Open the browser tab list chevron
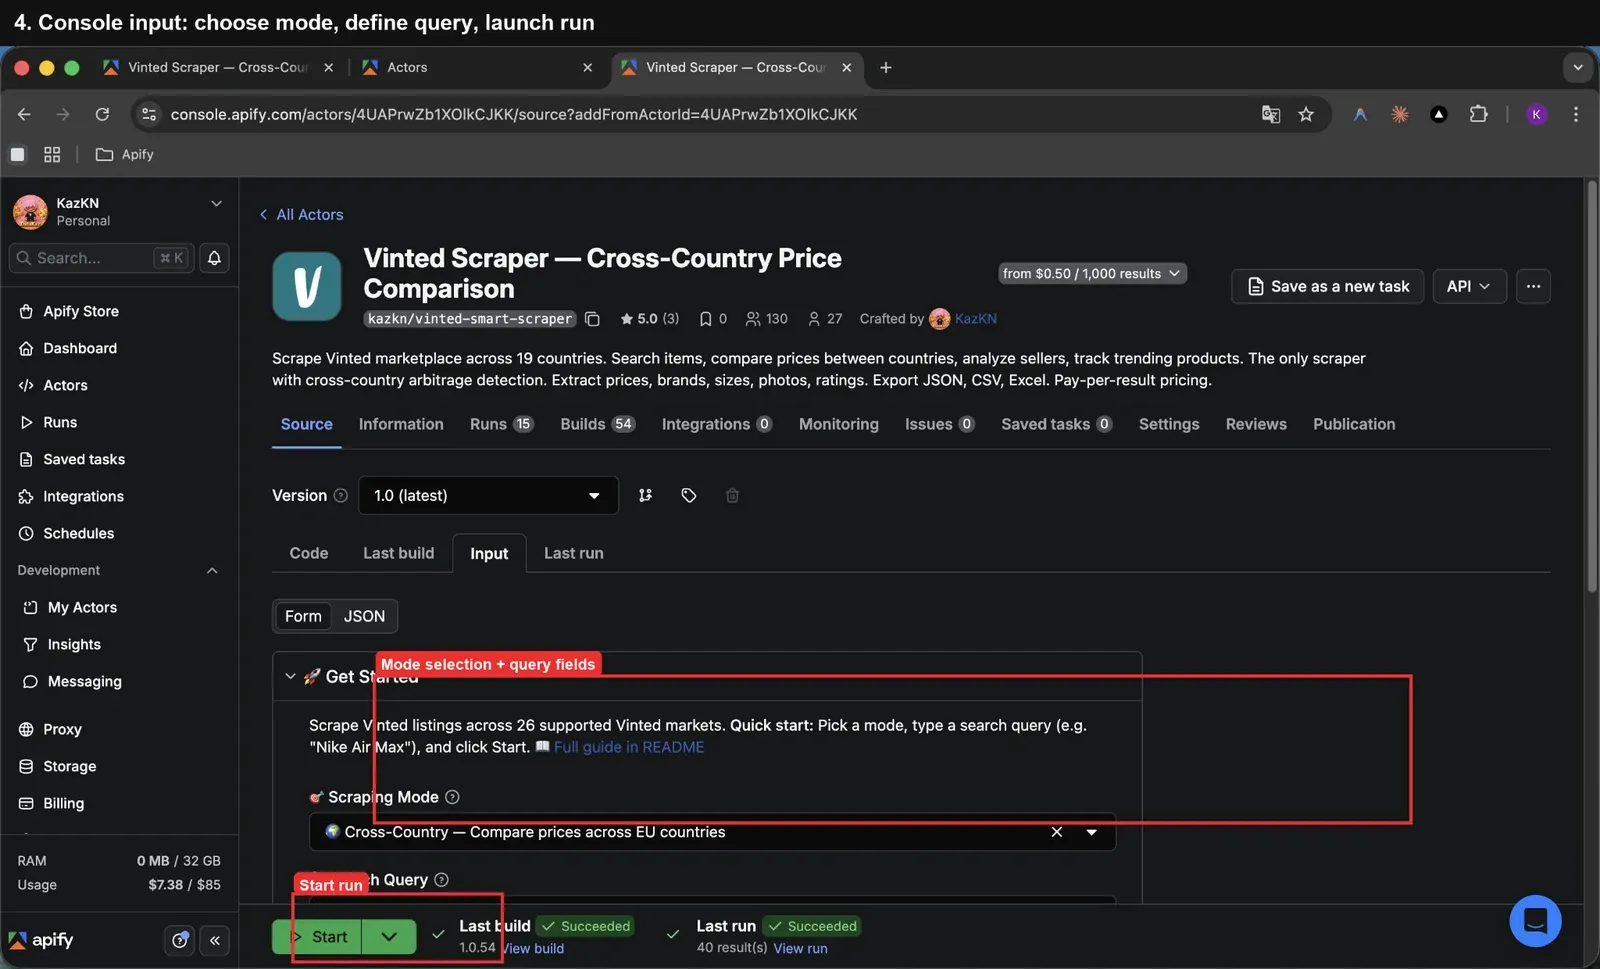The width and height of the screenshot is (1600, 969). pyautogui.click(x=1577, y=67)
